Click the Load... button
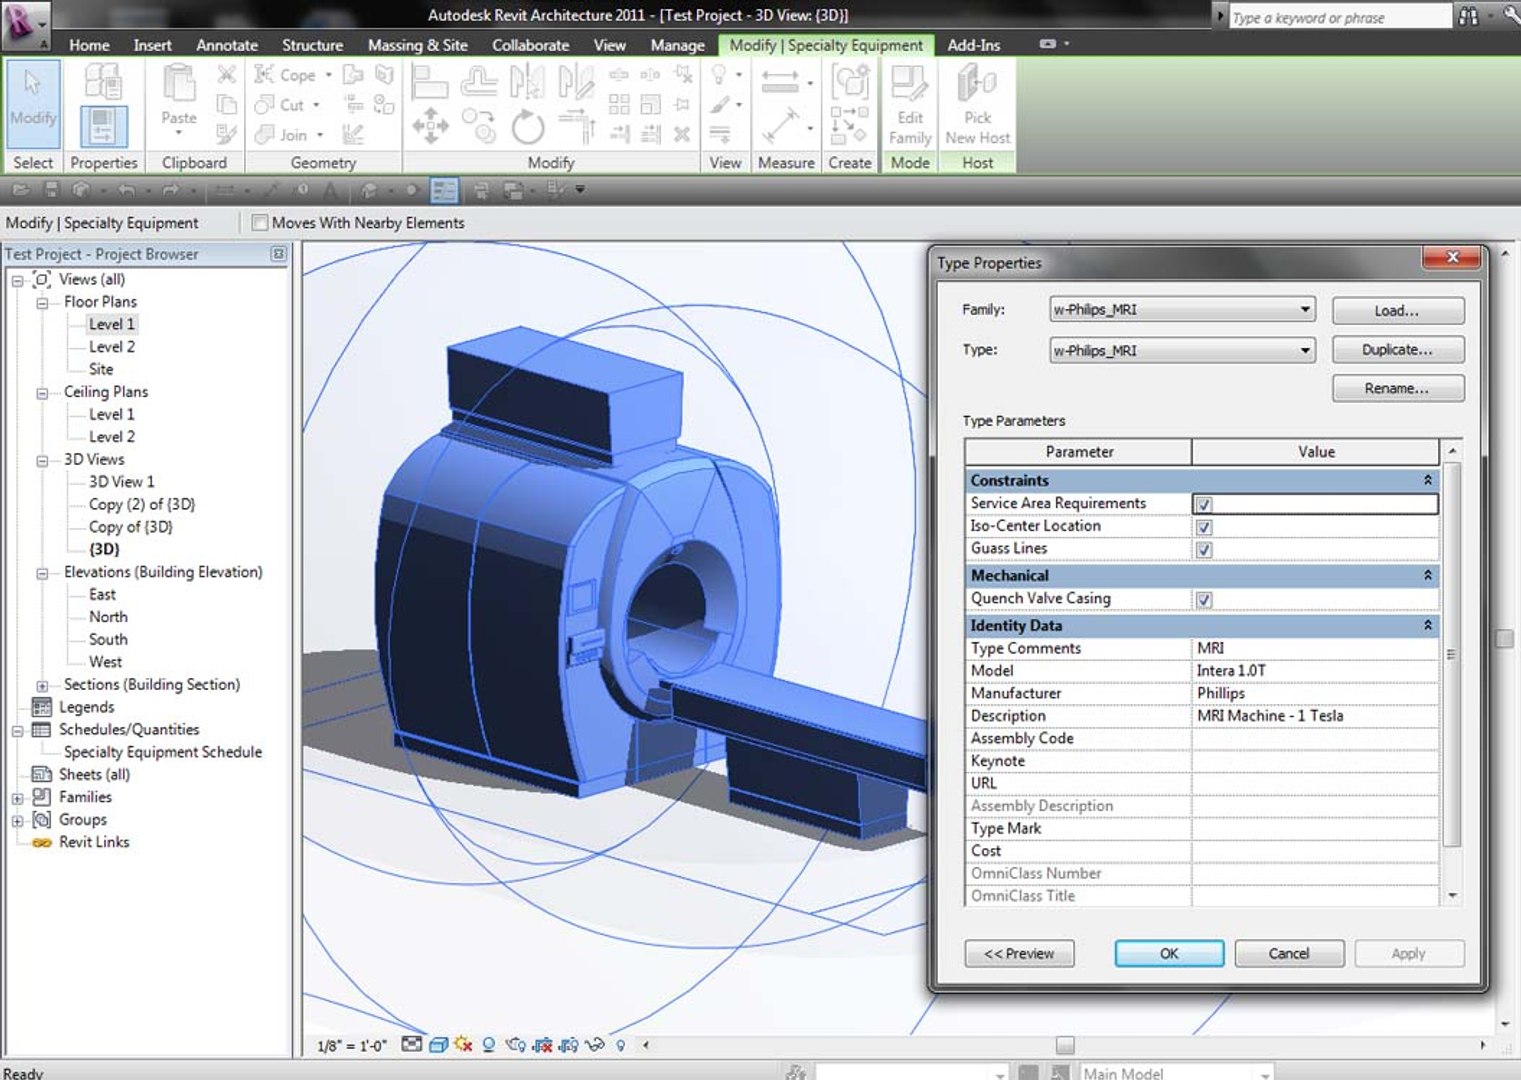 tap(1398, 311)
